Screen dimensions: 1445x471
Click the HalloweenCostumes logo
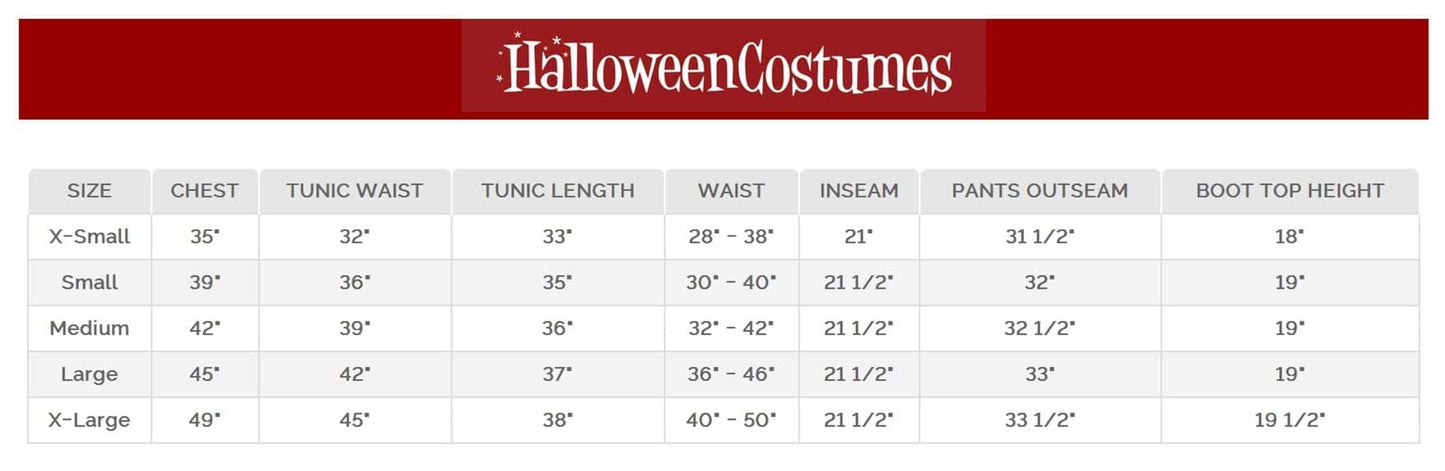[723, 67]
